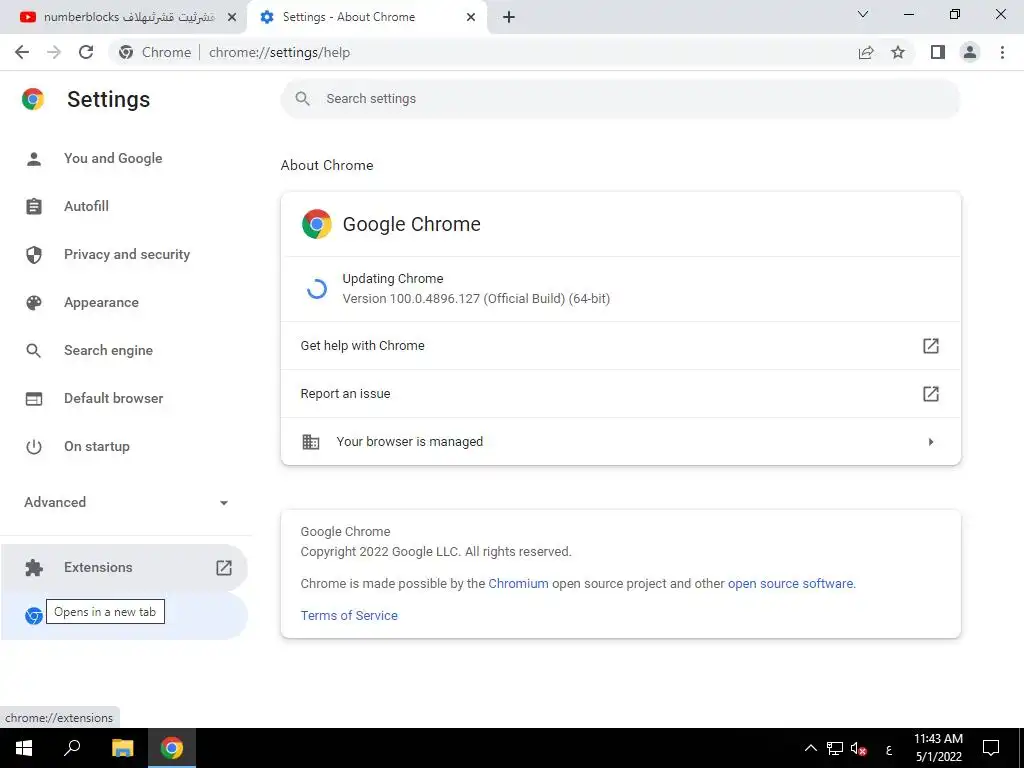
Task: Click the Search settings input field
Action: pos(620,99)
